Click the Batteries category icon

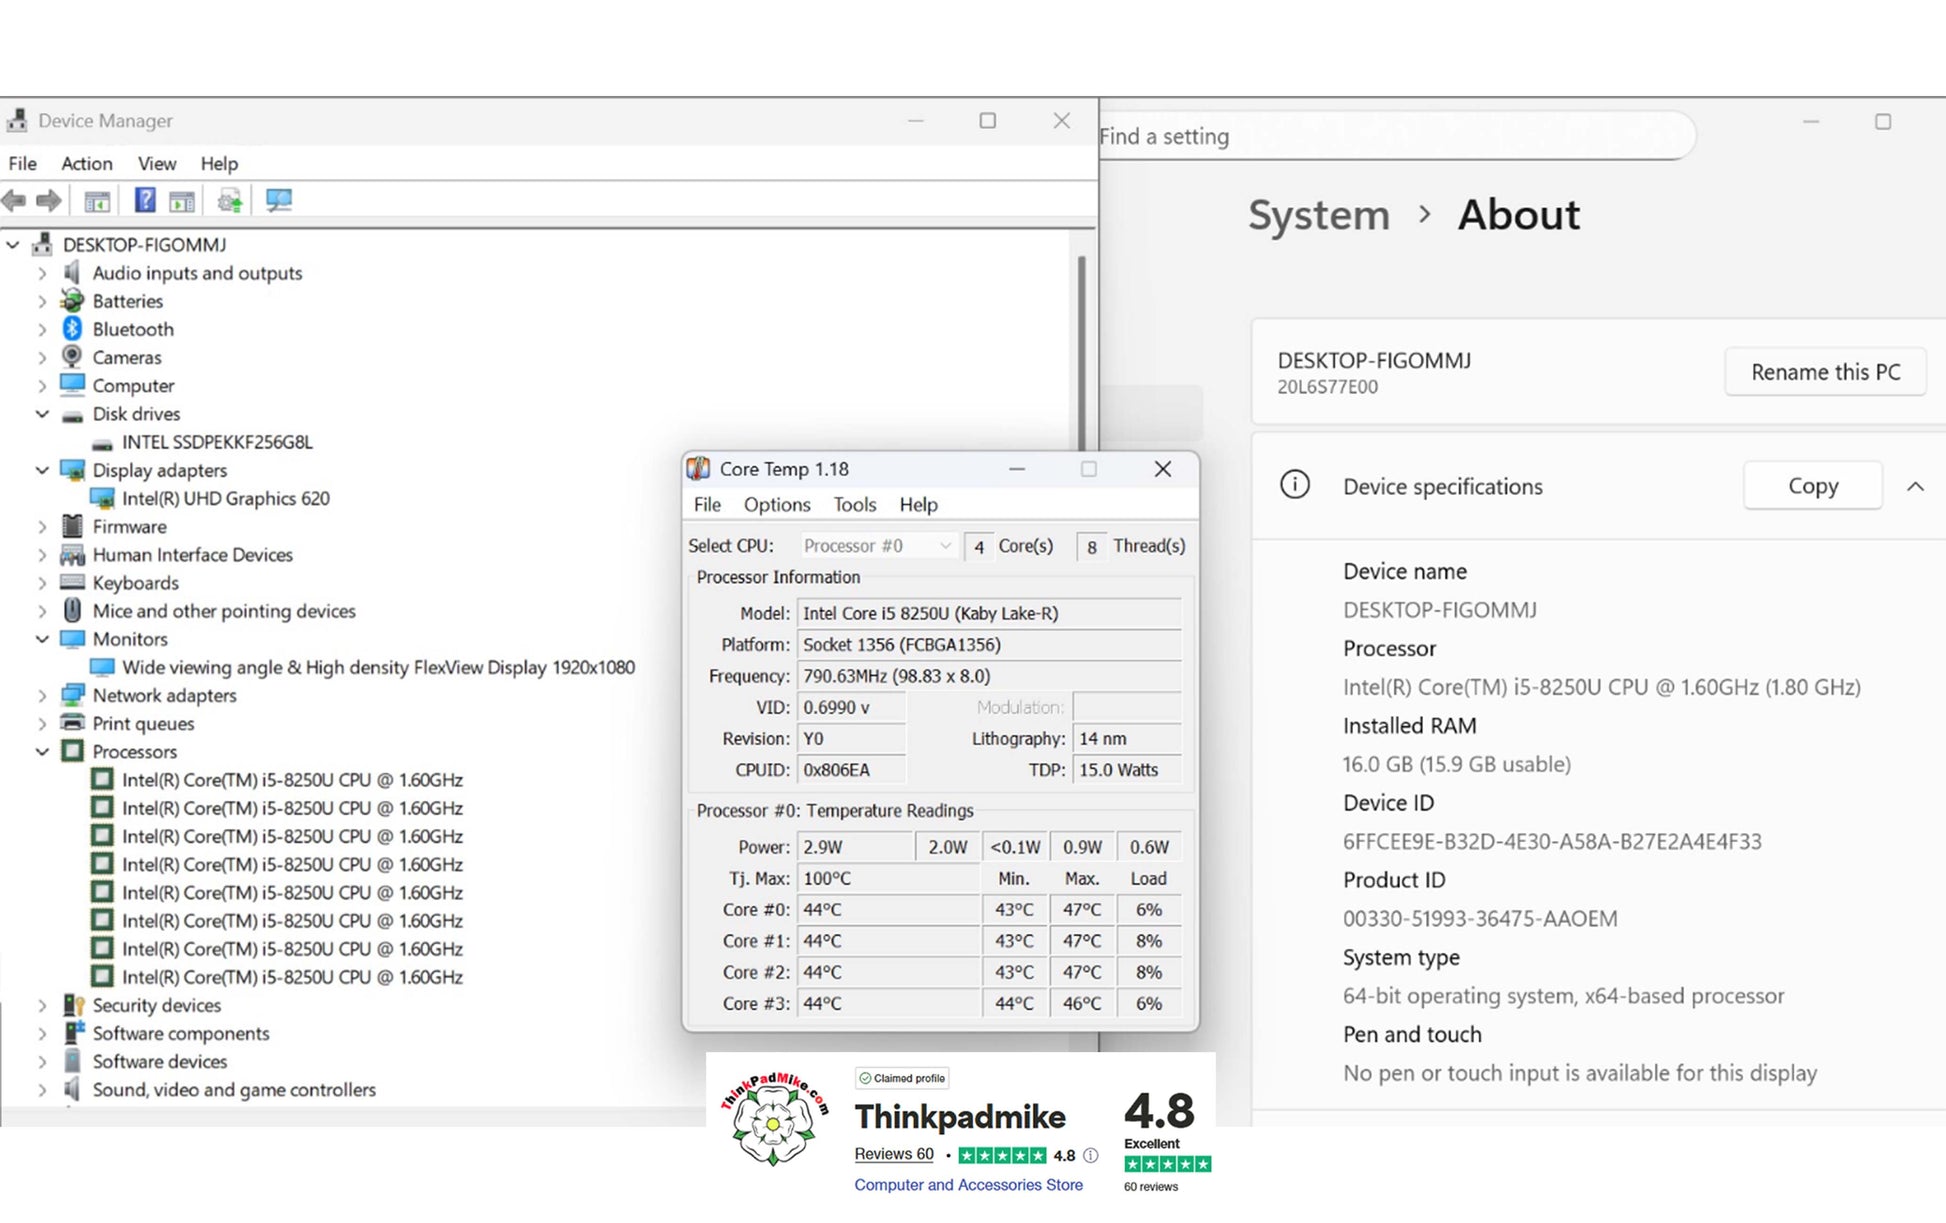[x=72, y=300]
